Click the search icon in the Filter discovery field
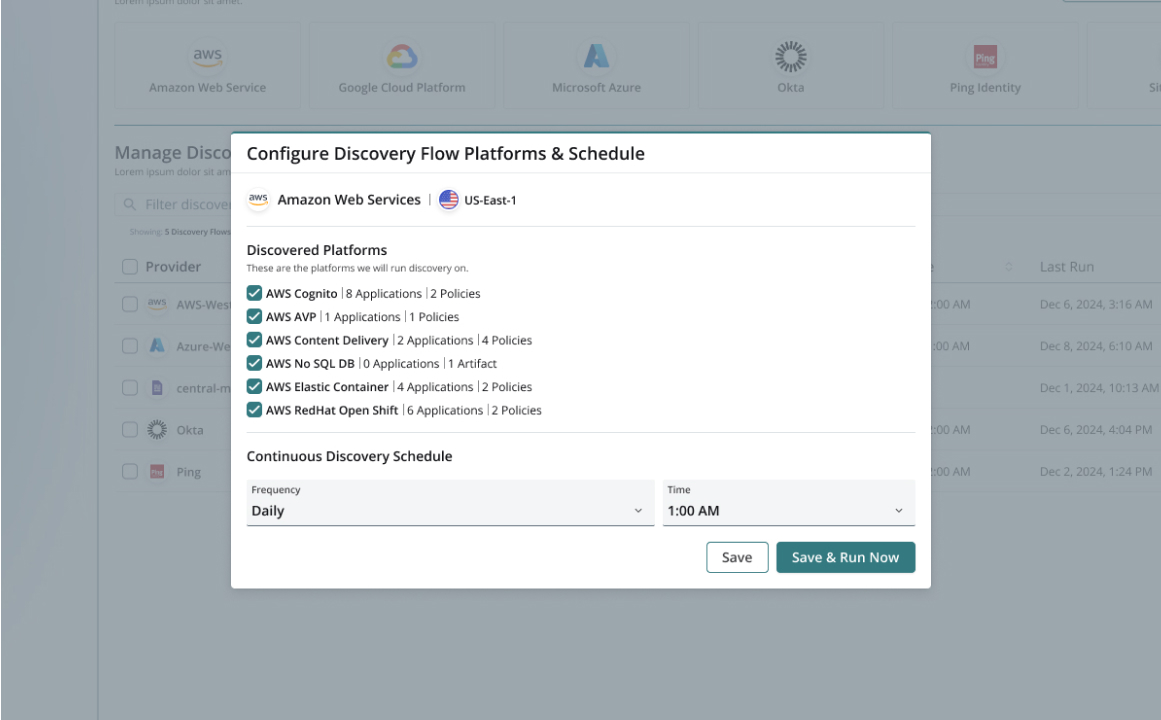The width and height of the screenshot is (1161, 720). pos(130,204)
